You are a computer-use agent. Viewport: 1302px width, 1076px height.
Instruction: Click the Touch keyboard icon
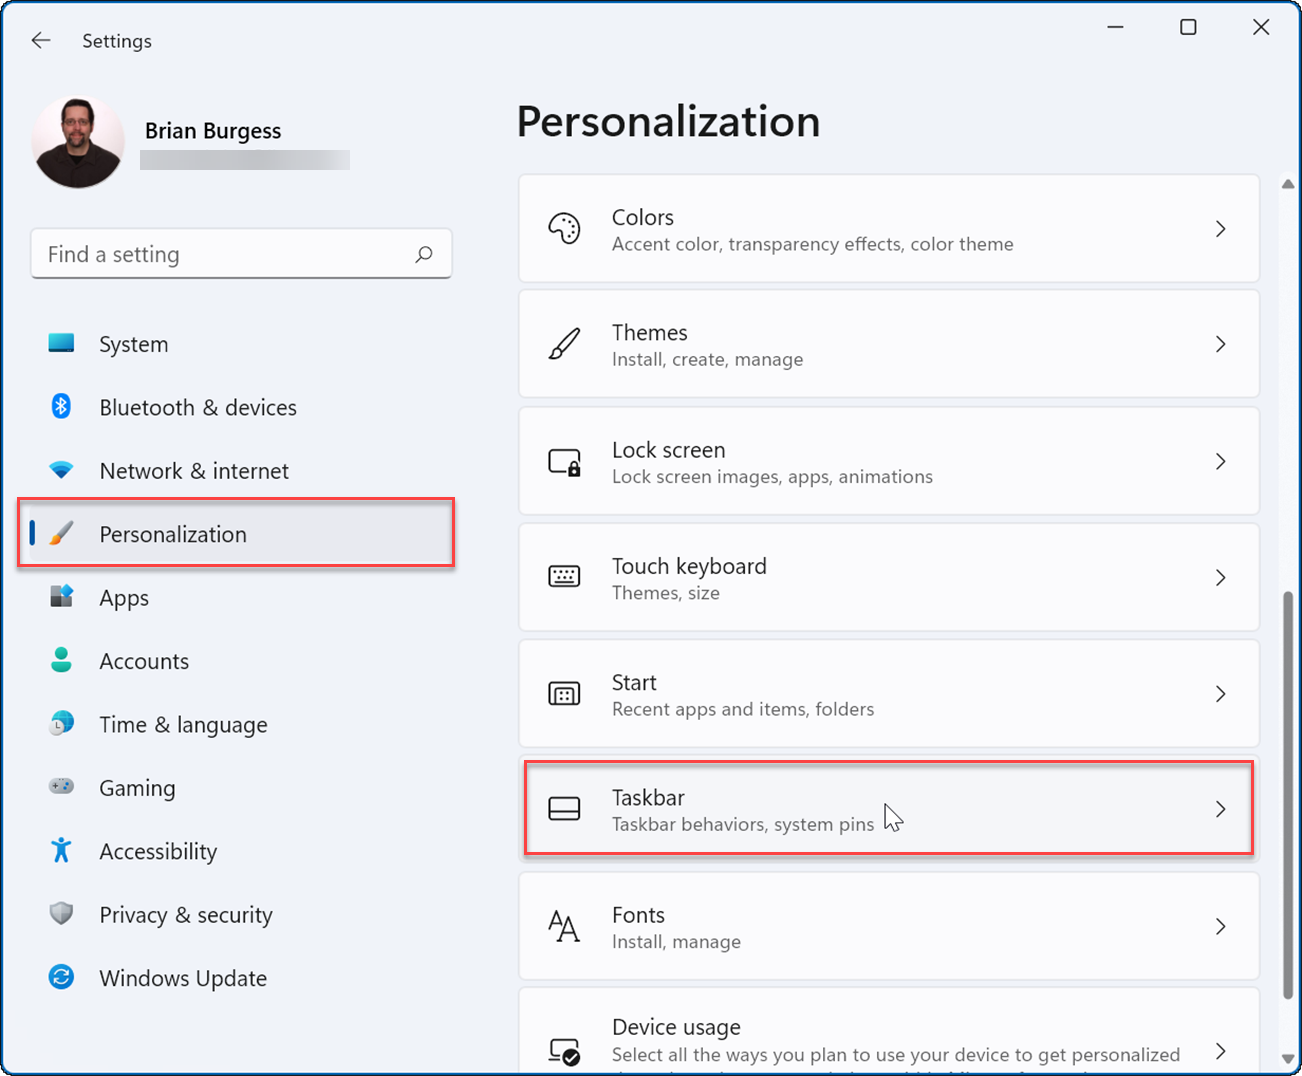coord(566,577)
